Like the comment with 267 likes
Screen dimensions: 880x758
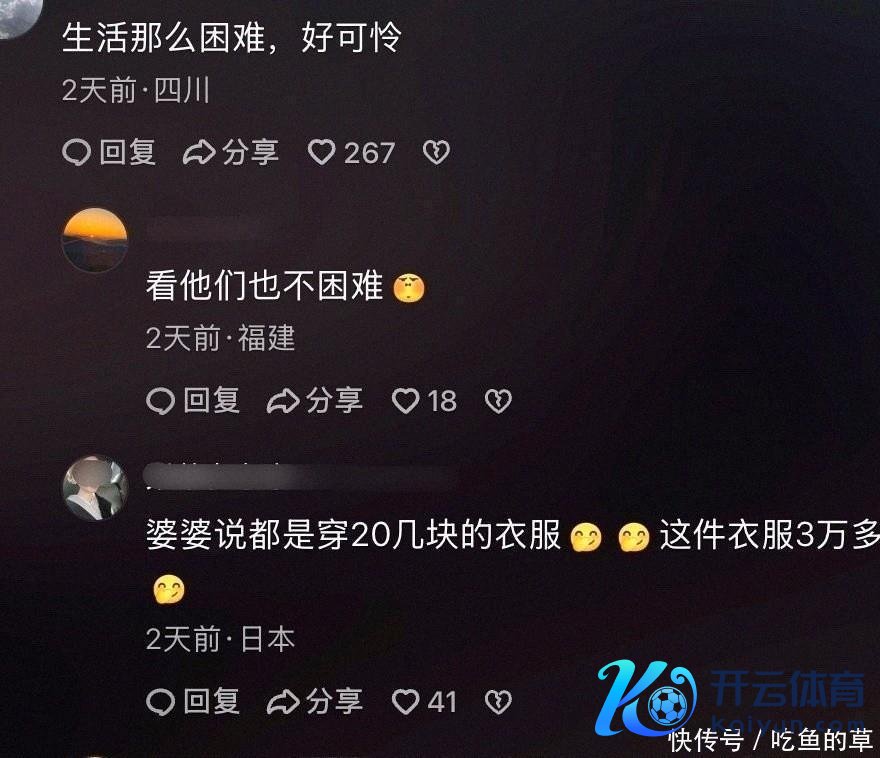322,153
